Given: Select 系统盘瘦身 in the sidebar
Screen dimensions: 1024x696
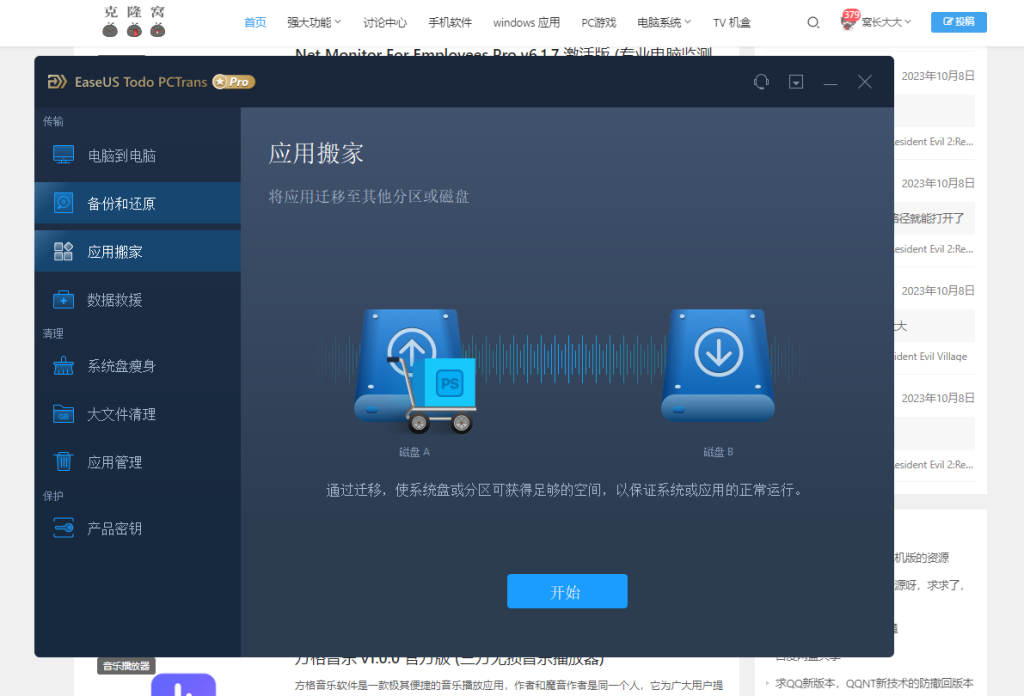Looking at the screenshot, I should tap(138, 366).
